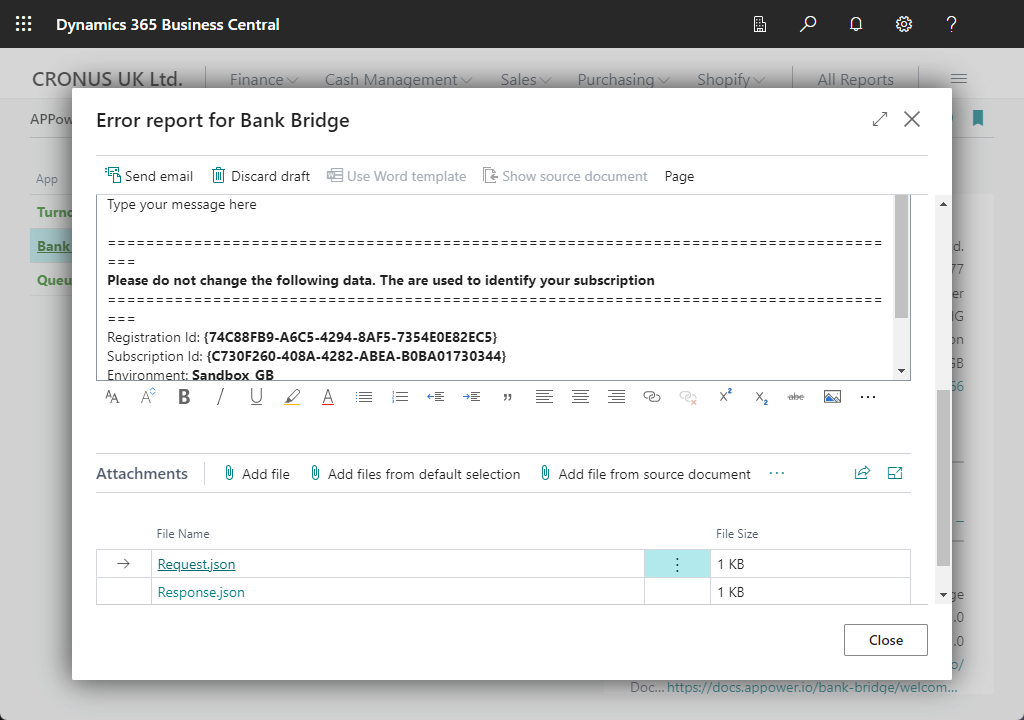The width and height of the screenshot is (1024, 720).
Task: Open the Response.json attachment
Action: (201, 592)
